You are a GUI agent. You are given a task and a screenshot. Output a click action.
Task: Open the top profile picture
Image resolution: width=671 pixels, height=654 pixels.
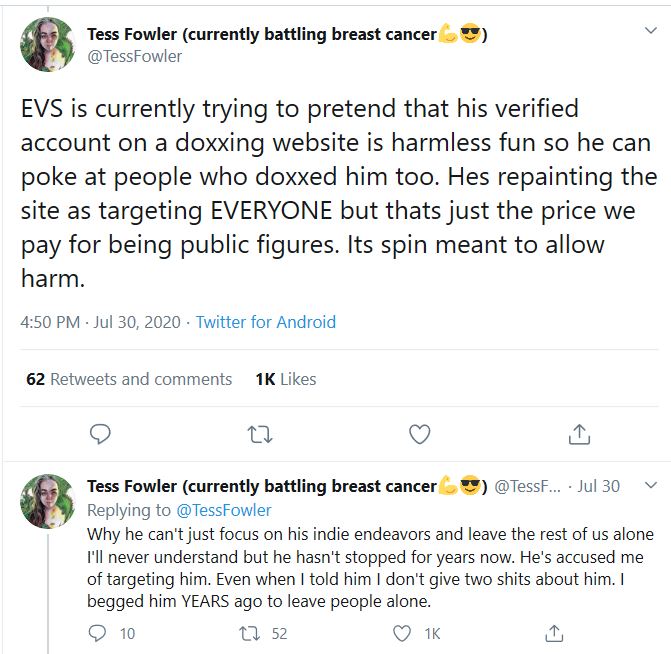48,44
